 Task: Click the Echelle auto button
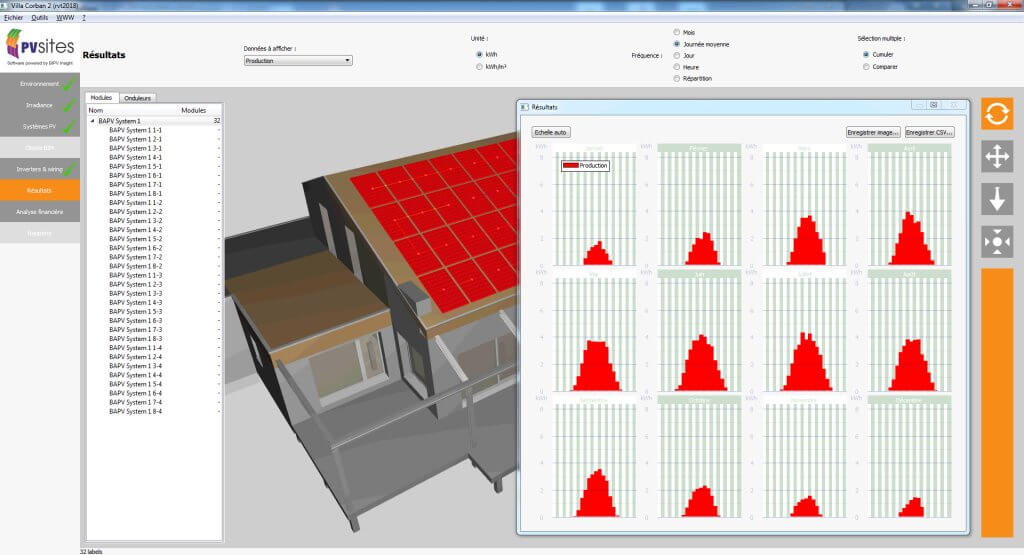tap(551, 132)
